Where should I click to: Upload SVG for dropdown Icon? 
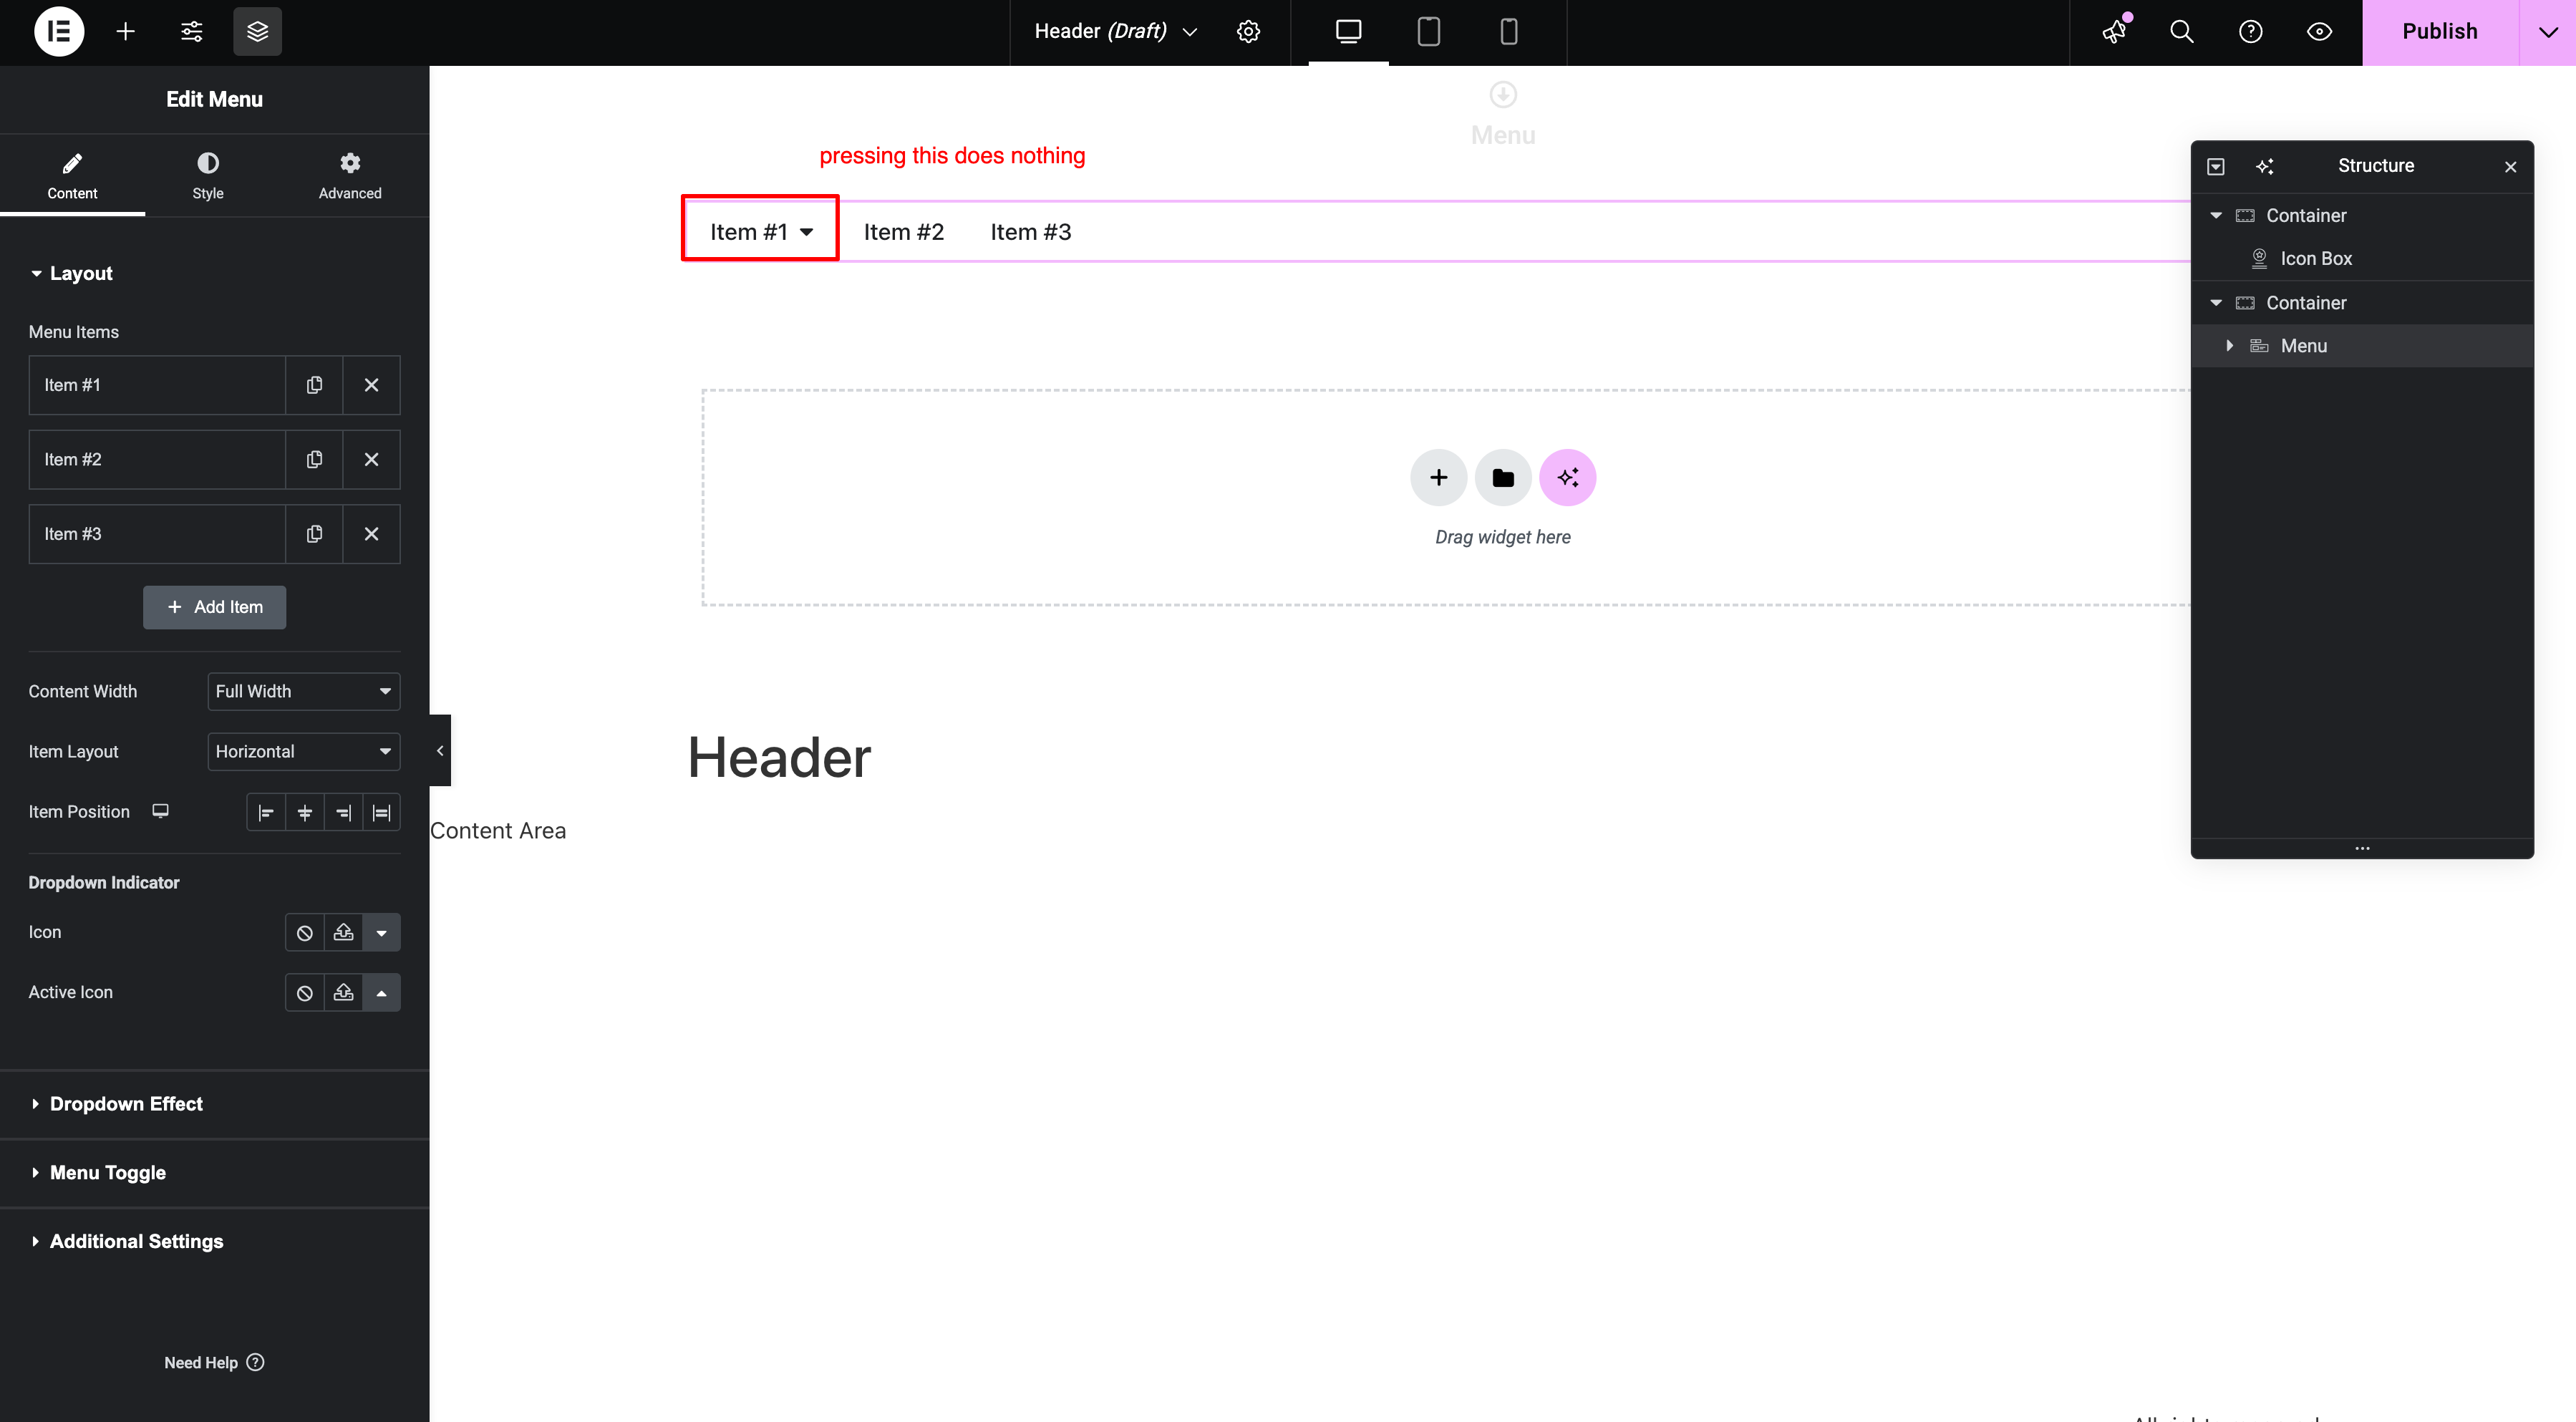[343, 932]
